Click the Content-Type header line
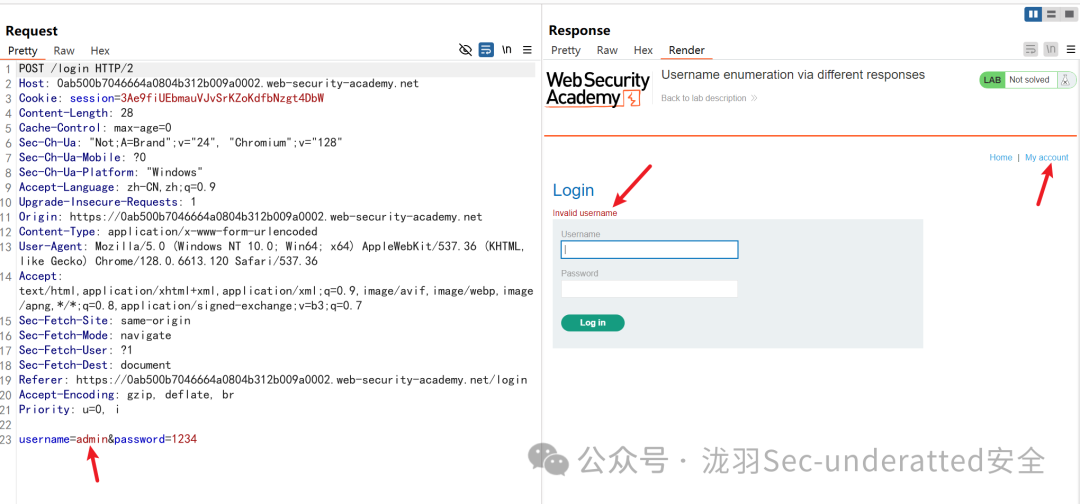Image resolution: width=1080 pixels, height=504 pixels. click(168, 231)
